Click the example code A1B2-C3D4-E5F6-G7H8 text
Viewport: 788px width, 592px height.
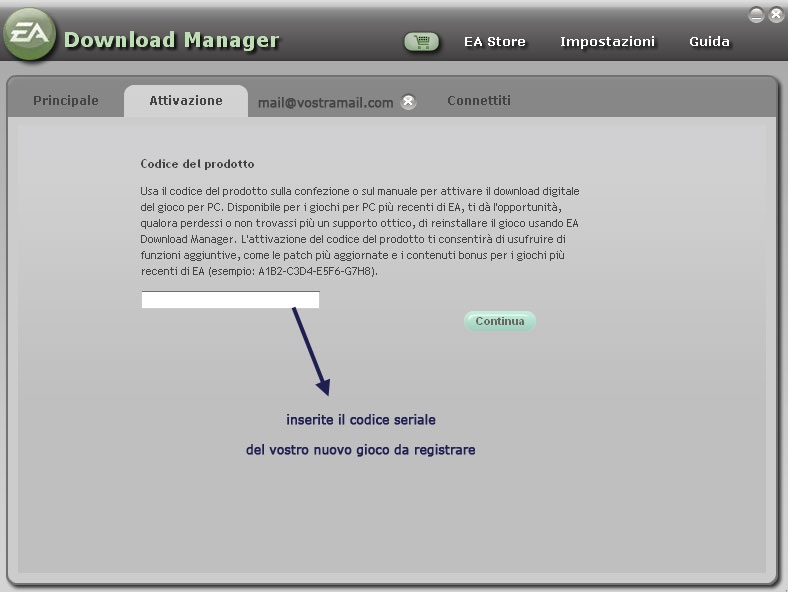pyautogui.click(x=317, y=271)
